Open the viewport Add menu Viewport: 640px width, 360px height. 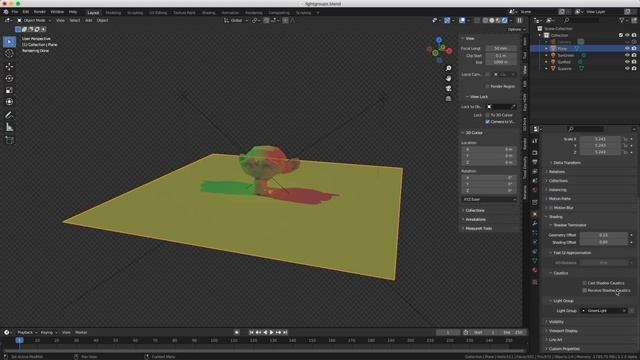(x=89, y=20)
